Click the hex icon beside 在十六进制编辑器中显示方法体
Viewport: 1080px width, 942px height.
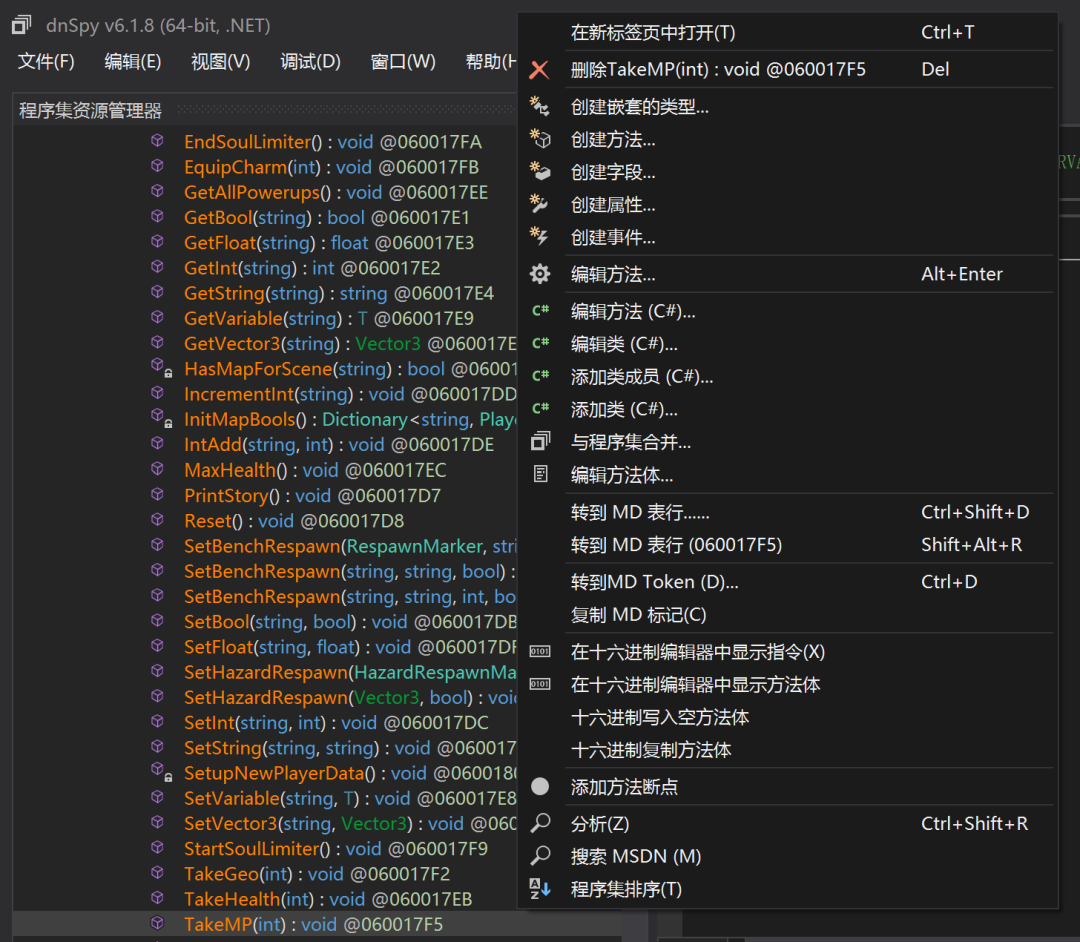pos(539,684)
